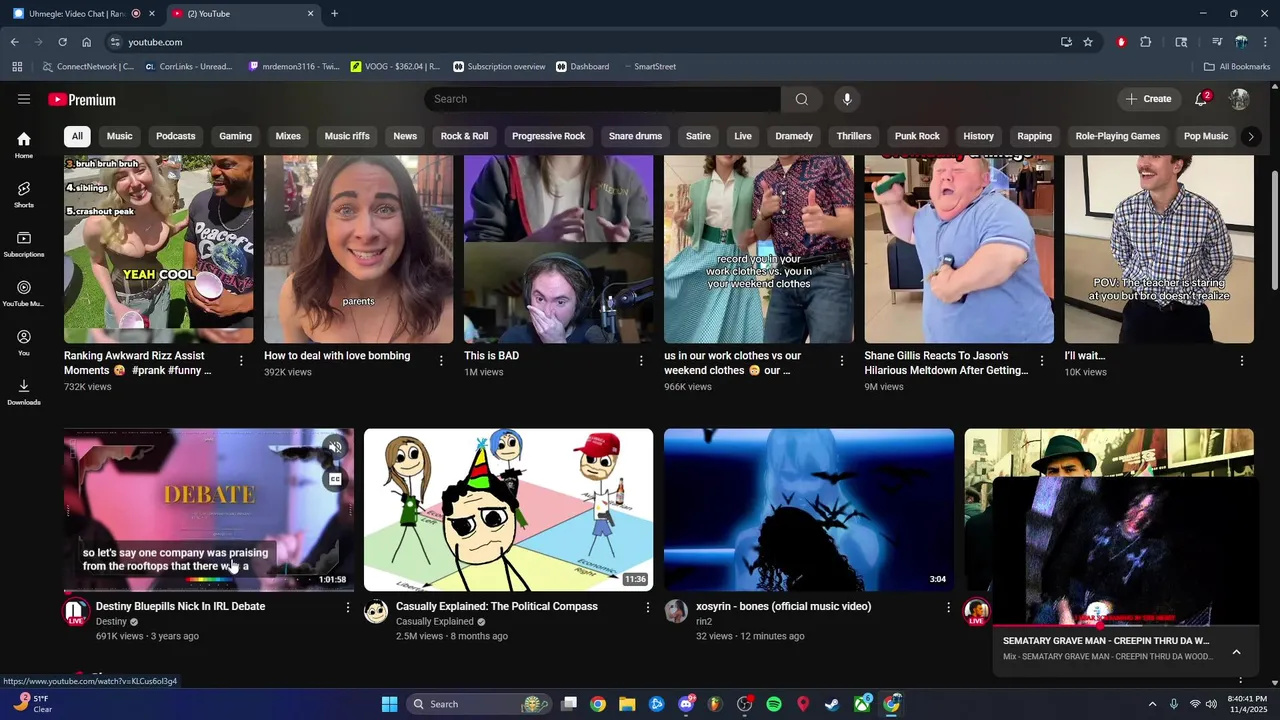Image resolution: width=1280 pixels, height=720 pixels.
Task: Select the Podcasts filter chip
Action: tap(176, 136)
